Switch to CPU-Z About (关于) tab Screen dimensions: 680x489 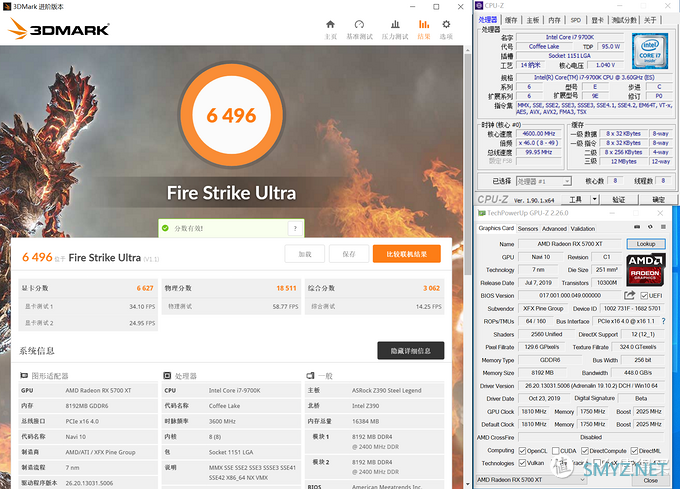(650, 20)
